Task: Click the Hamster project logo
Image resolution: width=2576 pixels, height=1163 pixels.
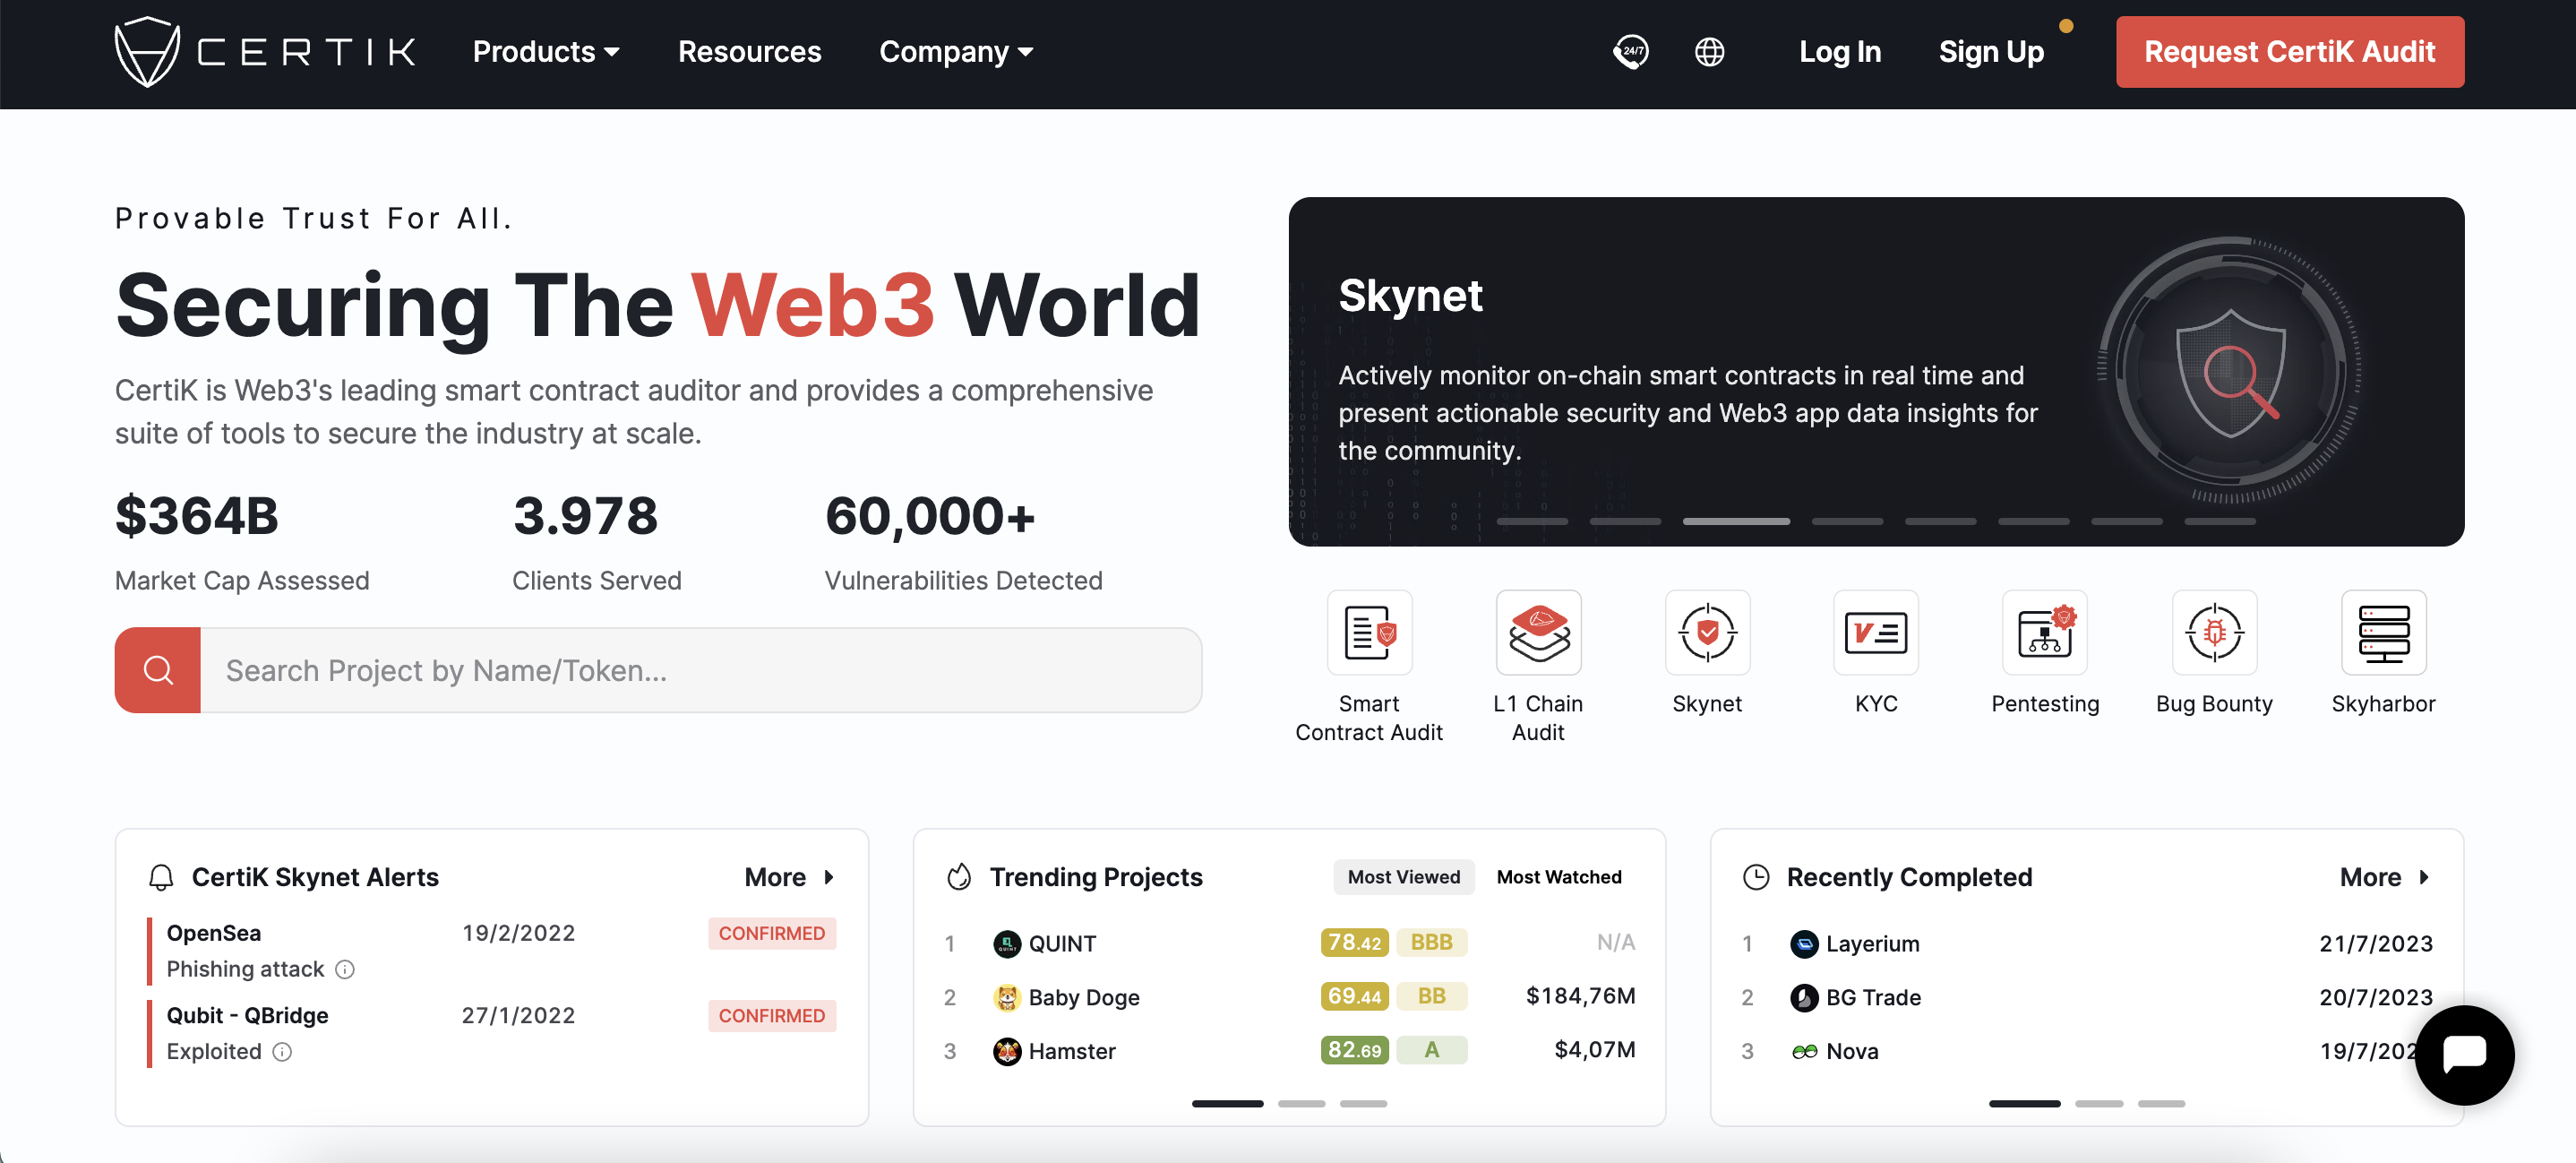Action: pos(1006,1052)
